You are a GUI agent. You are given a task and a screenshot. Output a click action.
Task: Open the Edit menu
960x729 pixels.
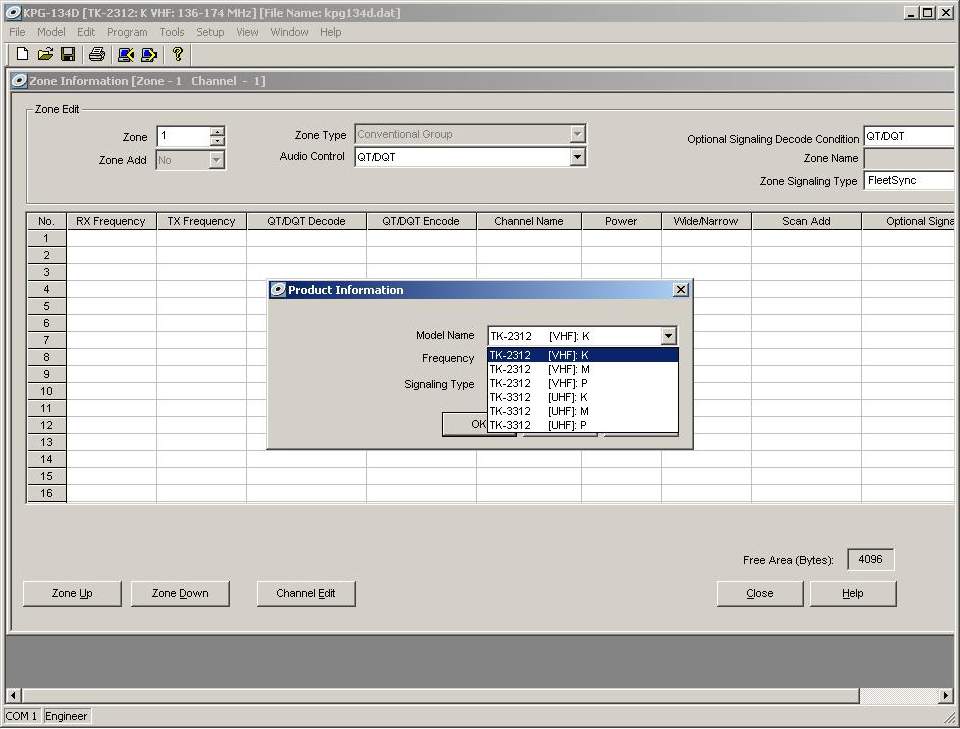point(86,32)
